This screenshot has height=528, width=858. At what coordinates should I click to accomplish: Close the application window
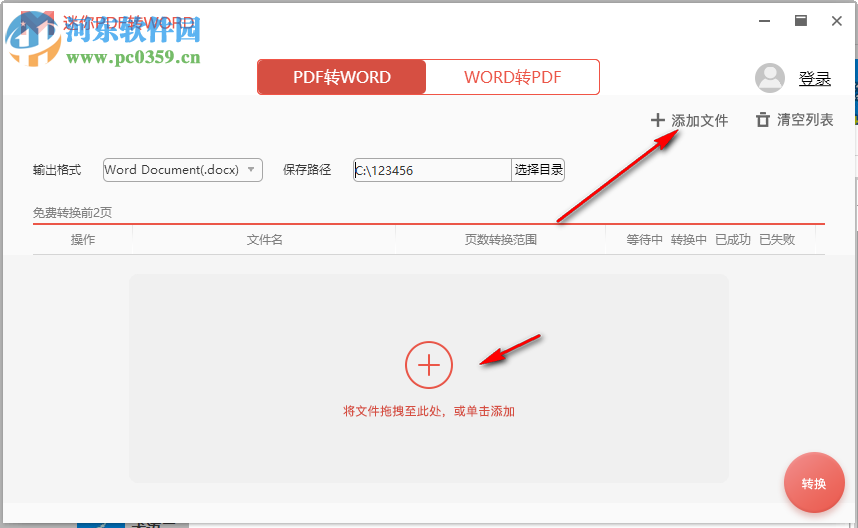pos(837,21)
